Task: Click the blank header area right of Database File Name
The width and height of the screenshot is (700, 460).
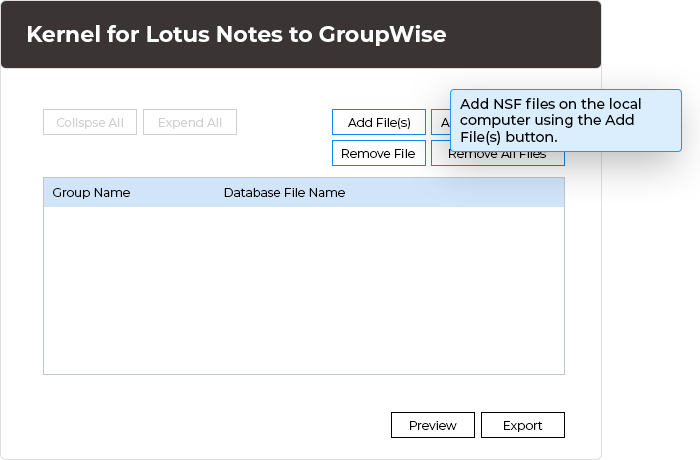Action: click(x=460, y=193)
